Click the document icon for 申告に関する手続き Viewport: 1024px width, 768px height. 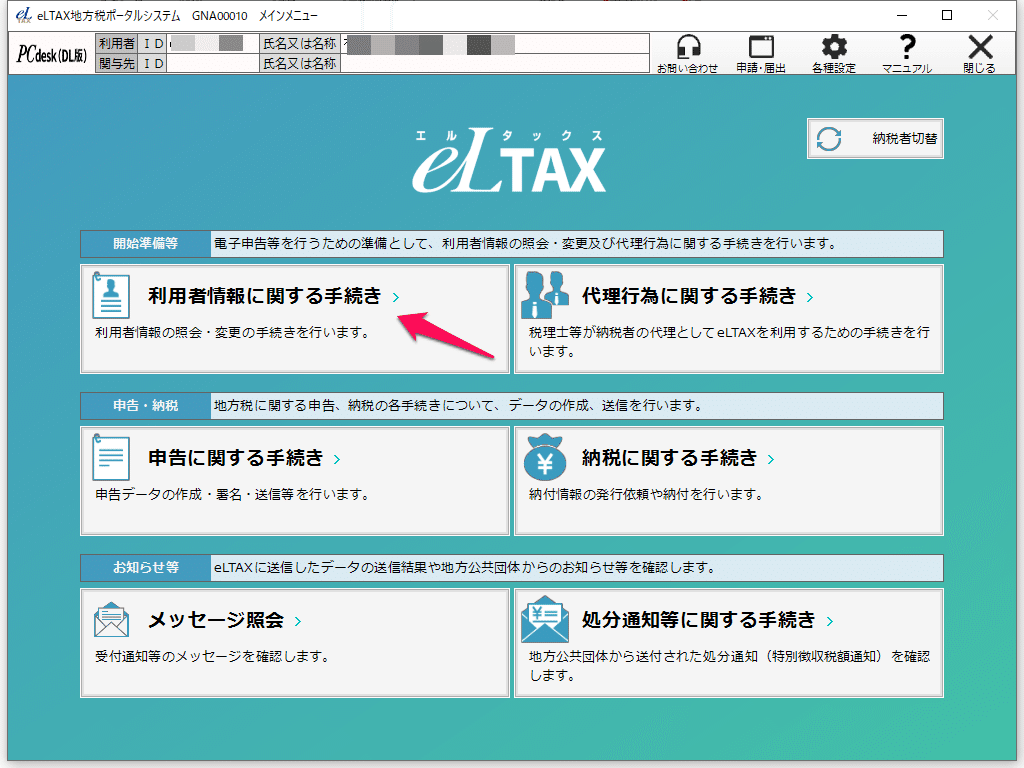110,457
